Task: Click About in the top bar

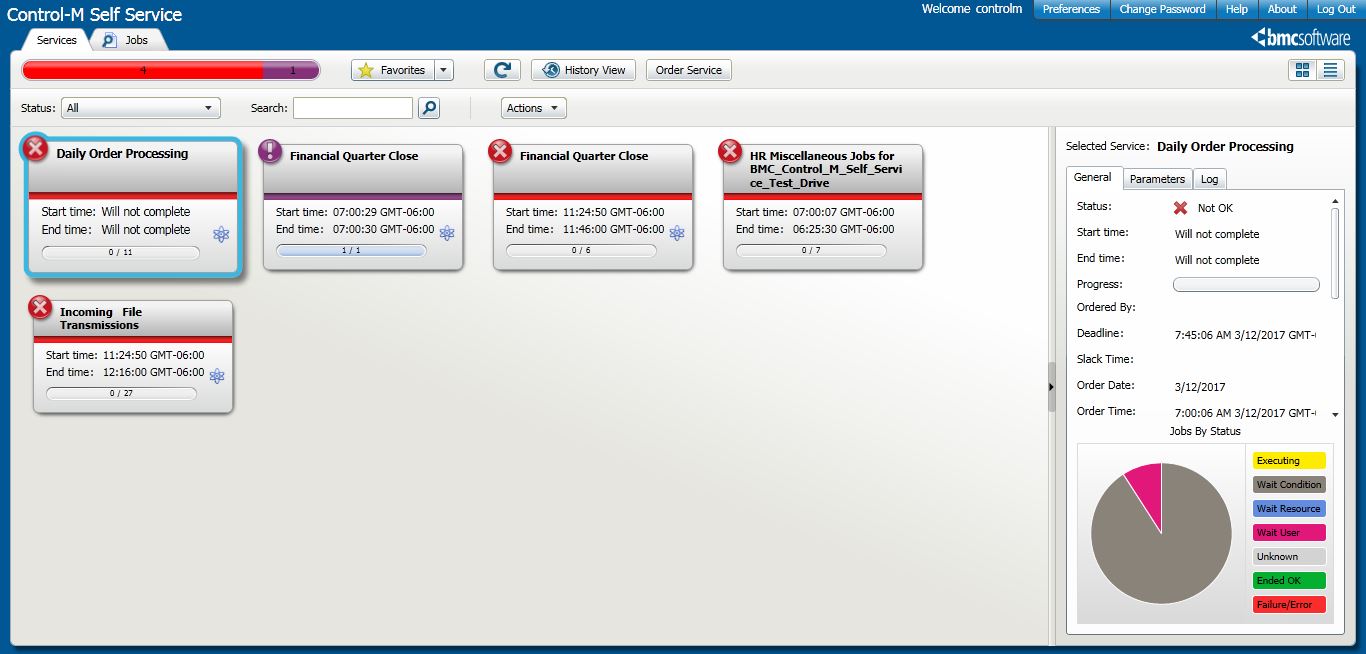Action: point(1282,9)
